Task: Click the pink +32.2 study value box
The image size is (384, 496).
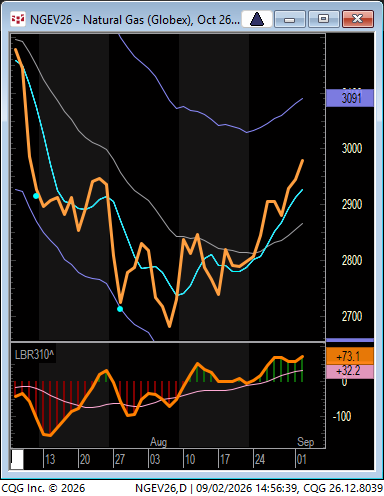Action: pos(350,371)
